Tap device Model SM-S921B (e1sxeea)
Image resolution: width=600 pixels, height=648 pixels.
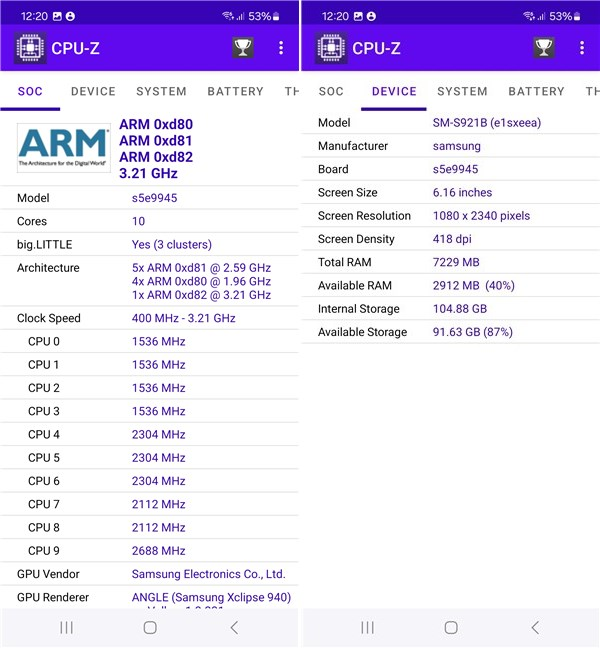pos(487,123)
